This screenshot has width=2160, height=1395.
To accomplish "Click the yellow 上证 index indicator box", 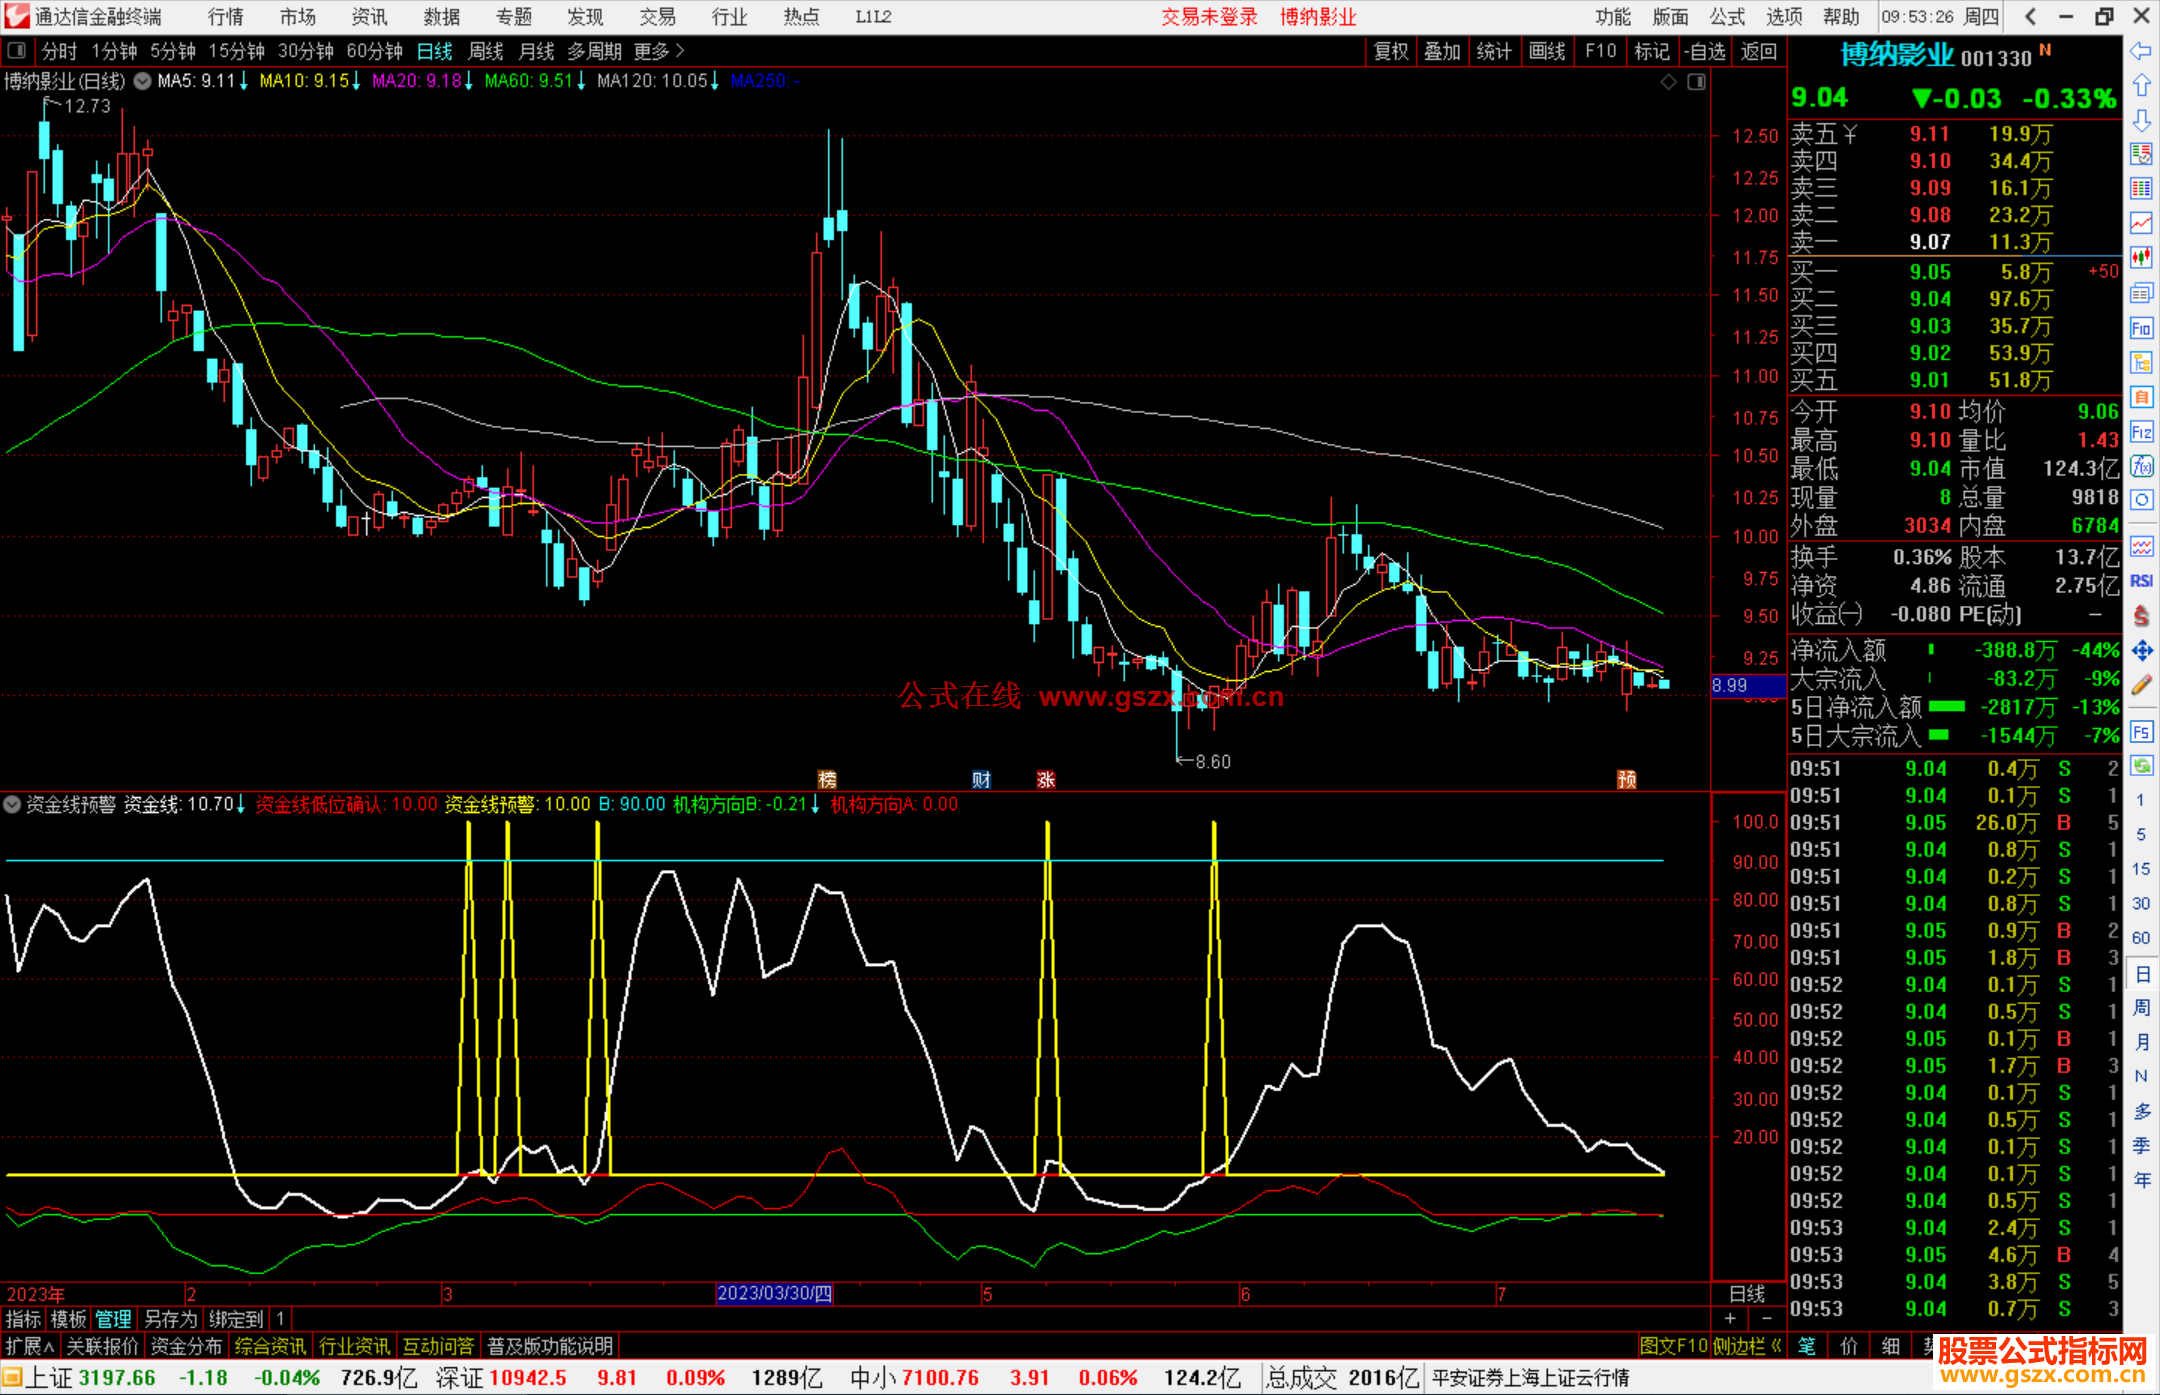I will pyautogui.click(x=12, y=1378).
